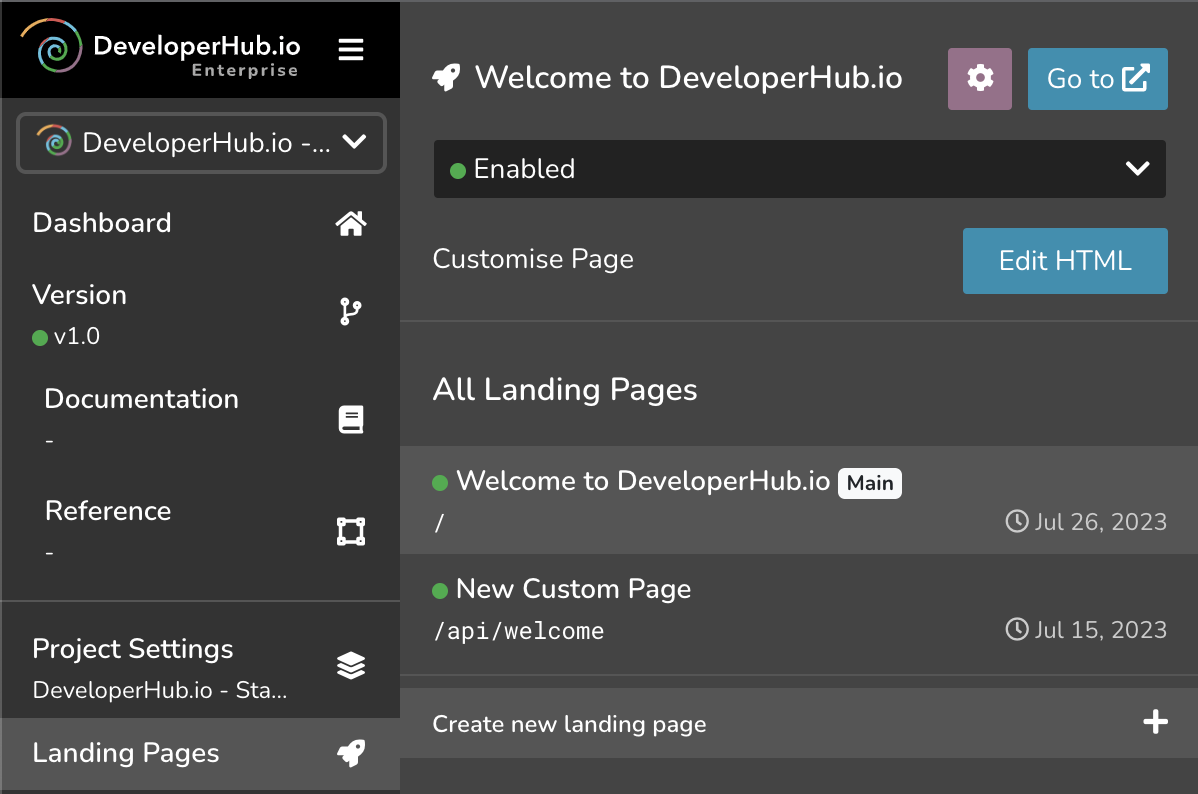This screenshot has height=794, width=1198.
Task: Open page settings with gear button
Action: [979, 79]
